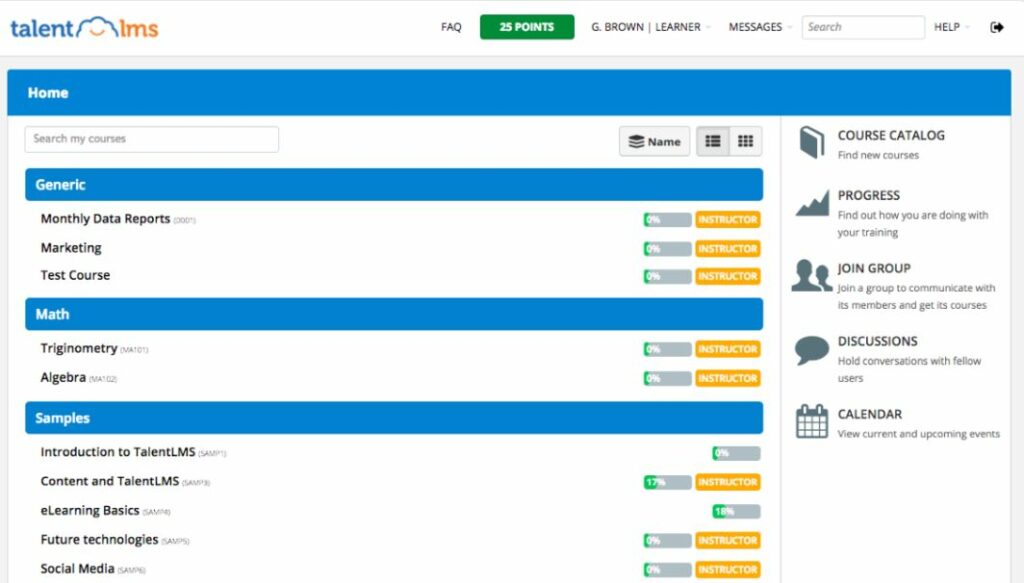Click 18% progress bar of eLearning Basics
The image size is (1024, 583).
point(736,511)
